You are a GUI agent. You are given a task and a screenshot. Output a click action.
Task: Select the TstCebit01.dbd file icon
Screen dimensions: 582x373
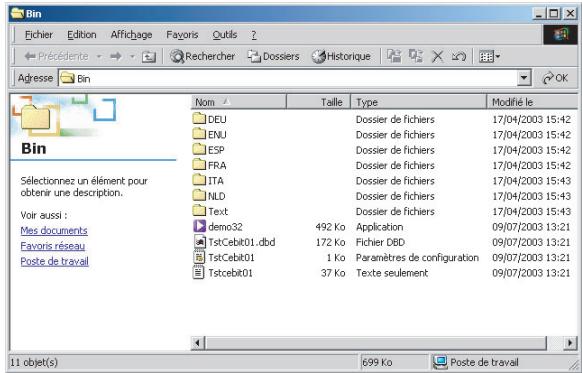coord(199,242)
